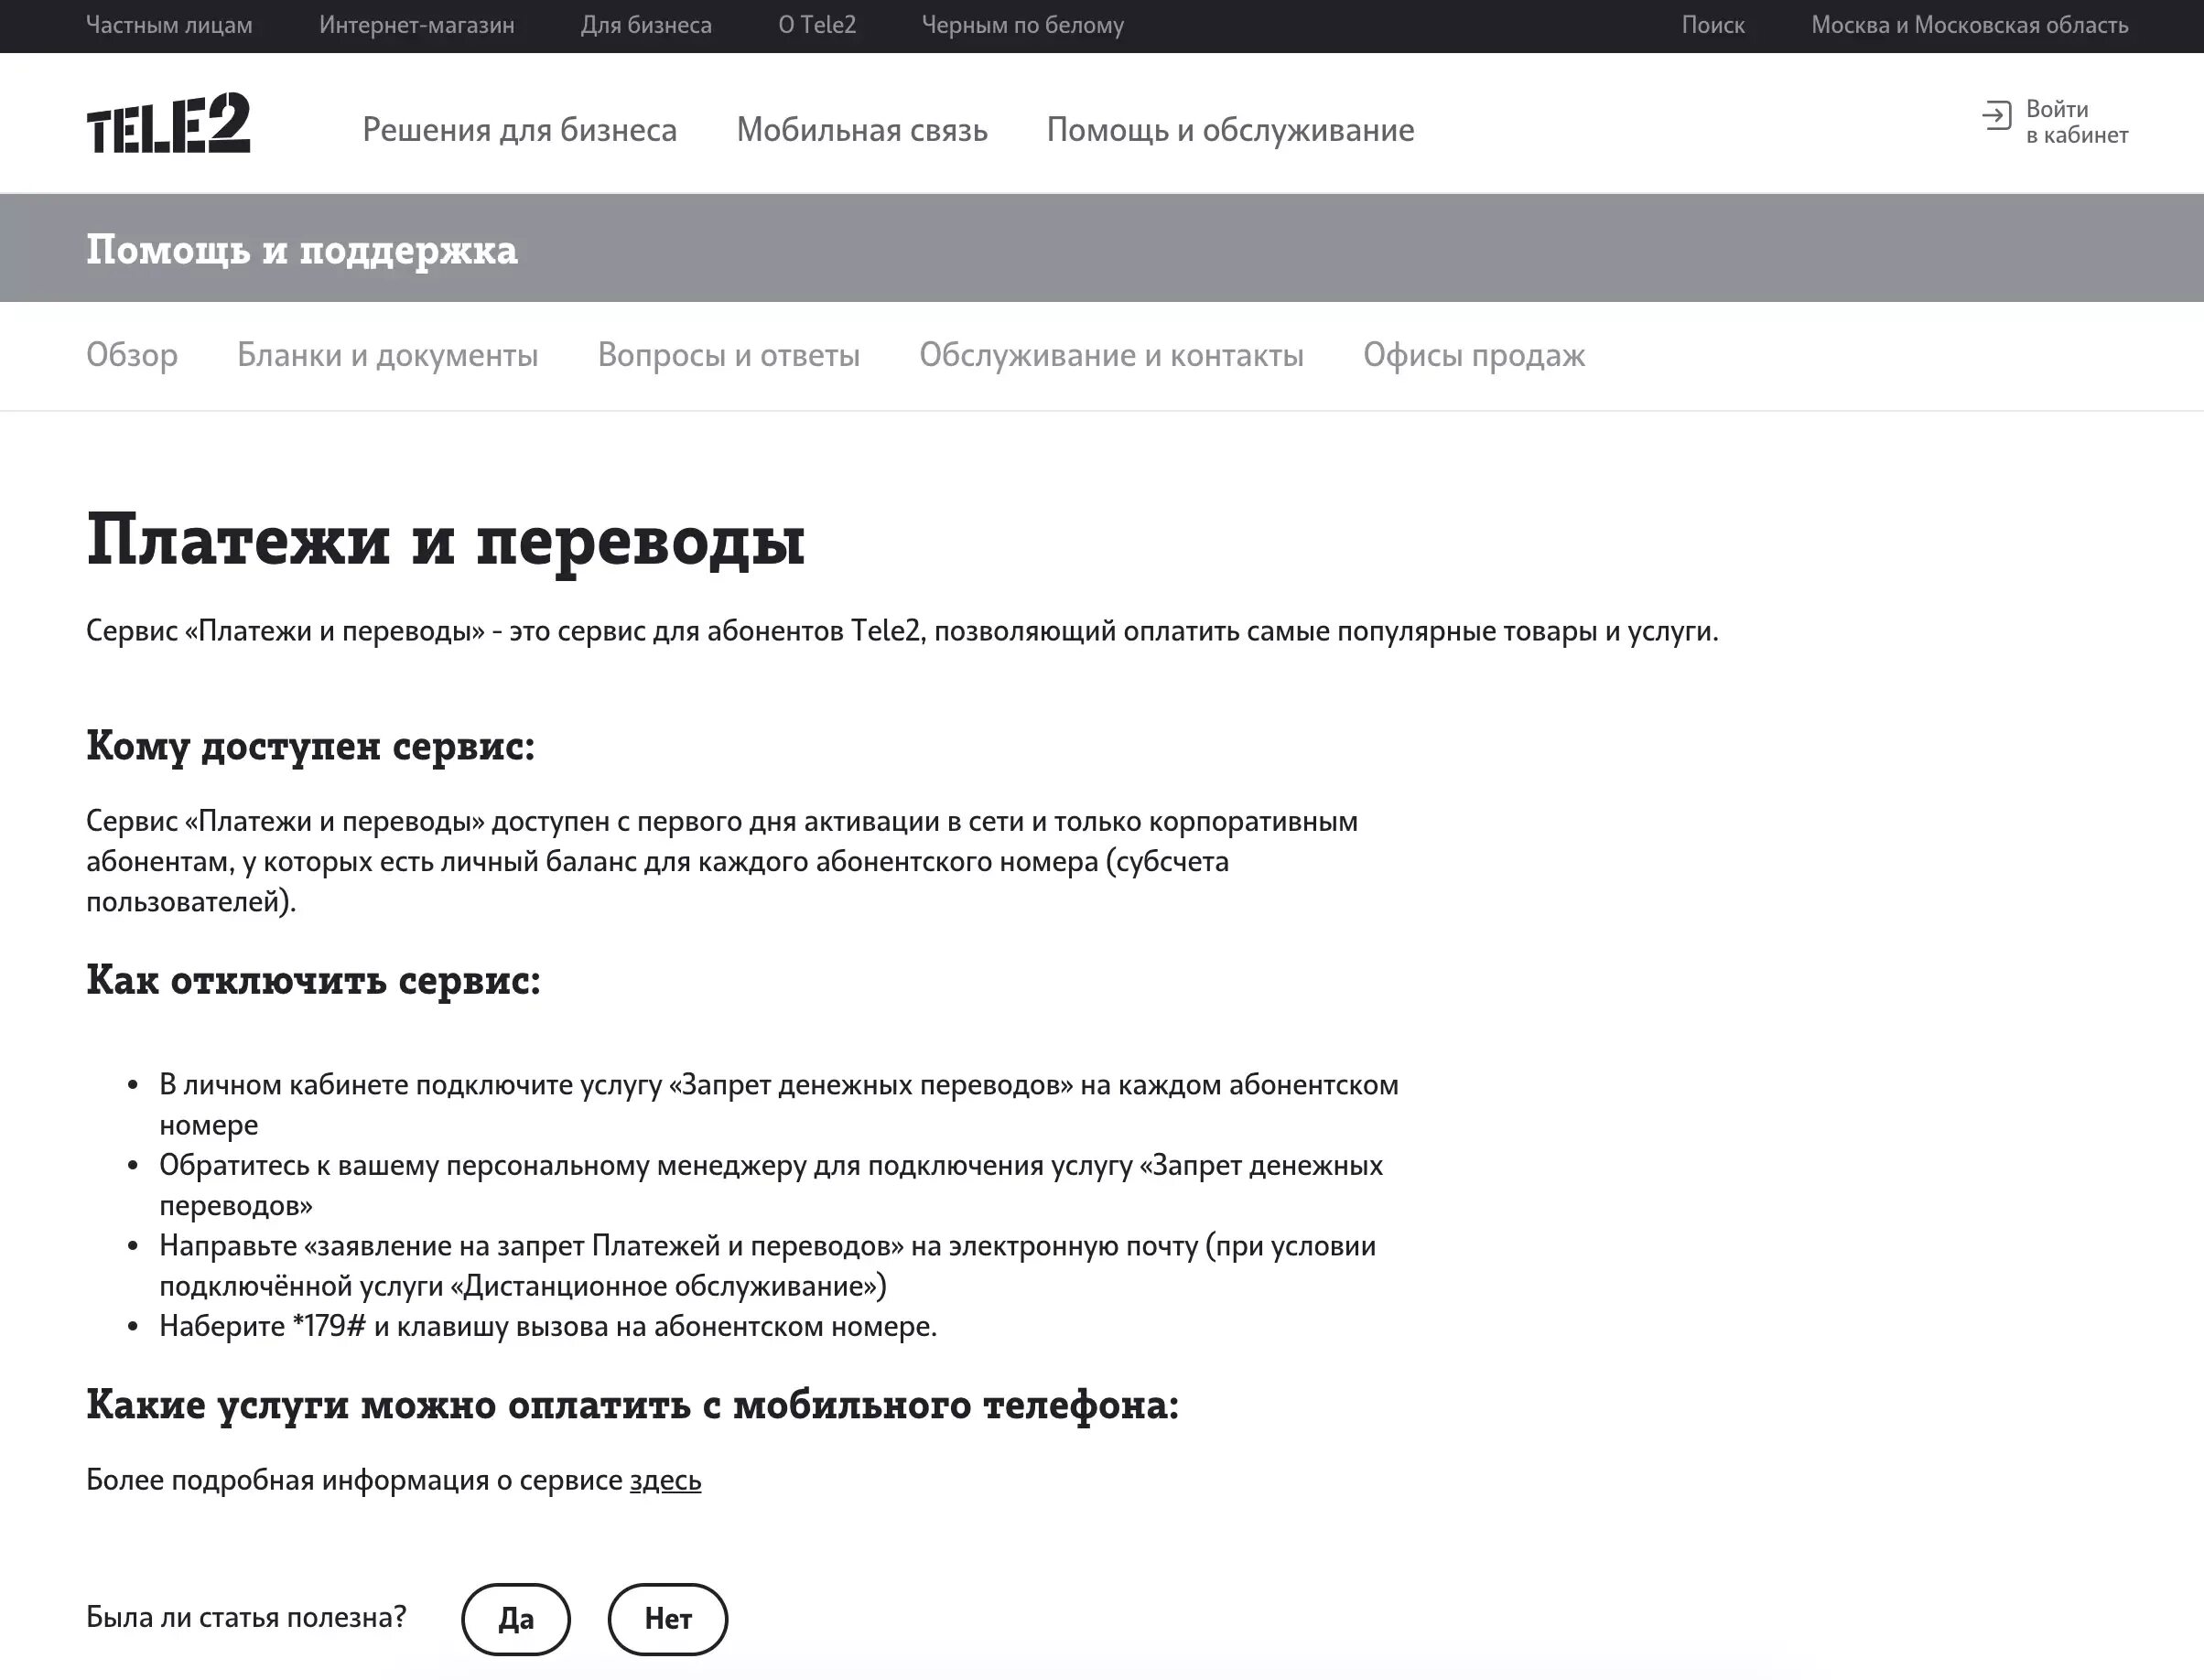Image resolution: width=2204 pixels, height=1680 pixels.
Task: Open 'Решения для бизнеса'
Action: (521, 130)
